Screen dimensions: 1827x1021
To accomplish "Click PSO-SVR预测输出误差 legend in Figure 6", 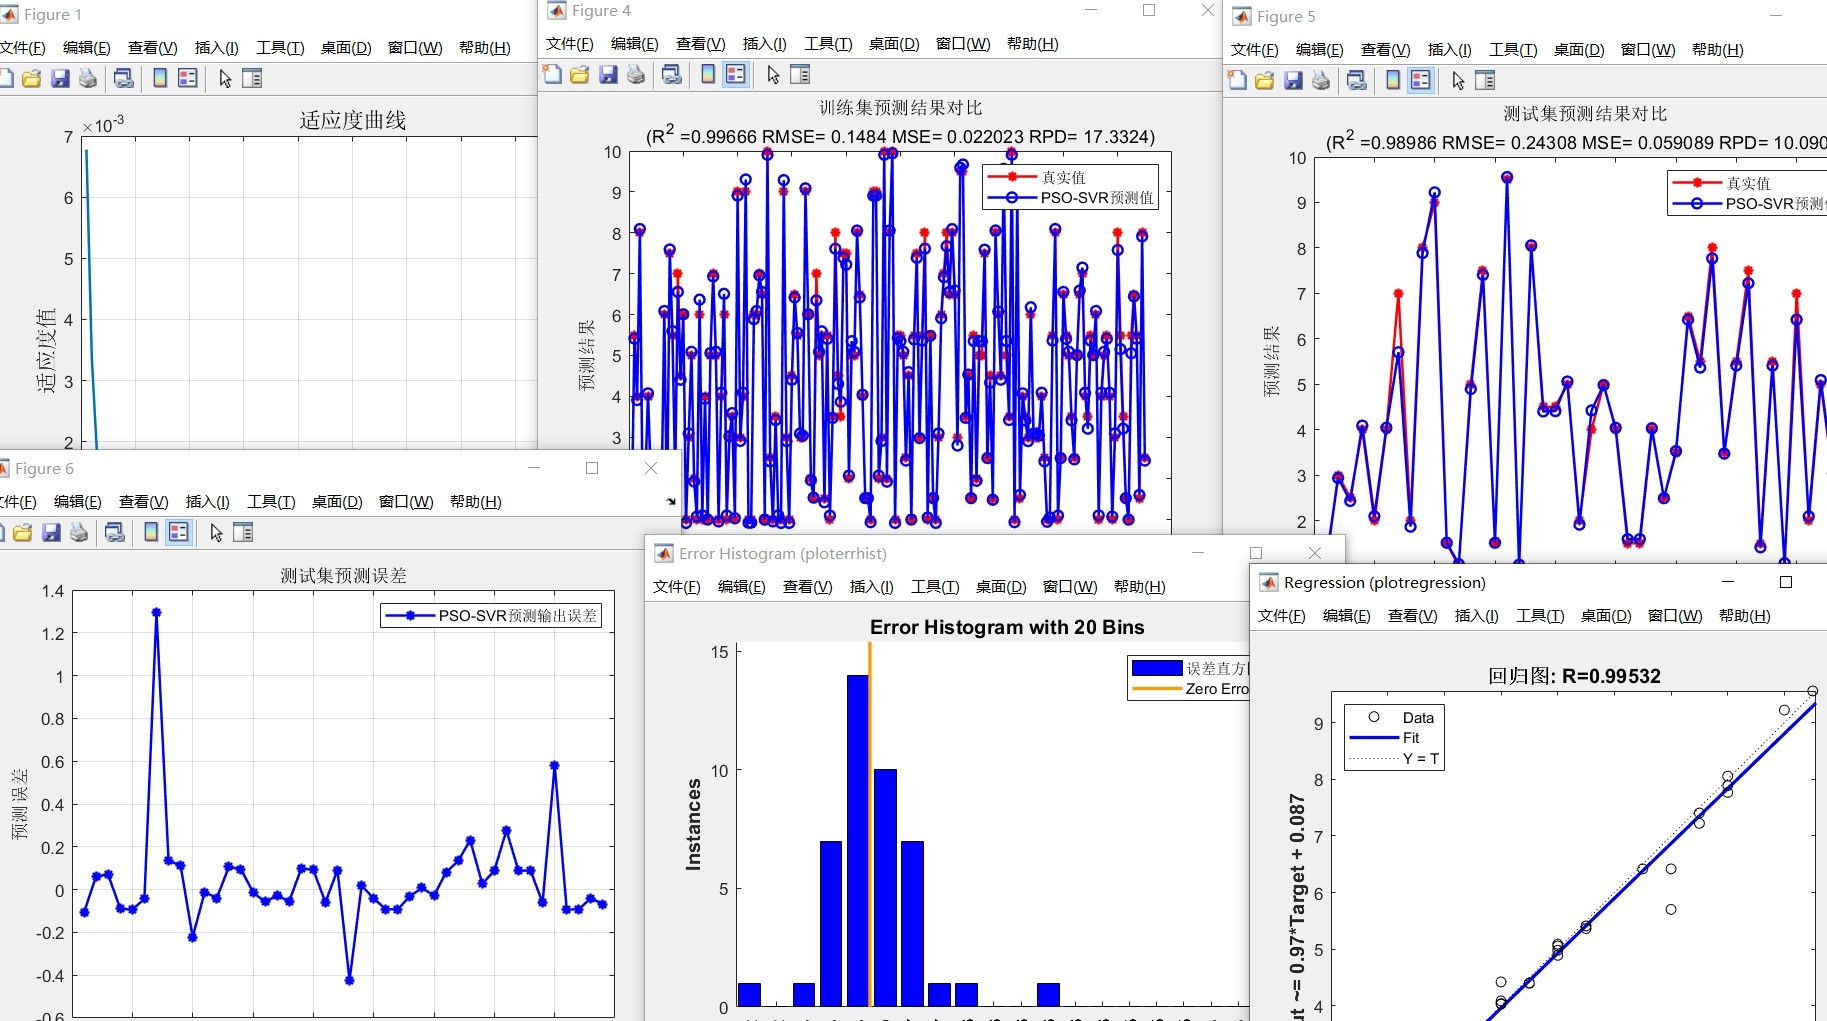I will click(518, 616).
